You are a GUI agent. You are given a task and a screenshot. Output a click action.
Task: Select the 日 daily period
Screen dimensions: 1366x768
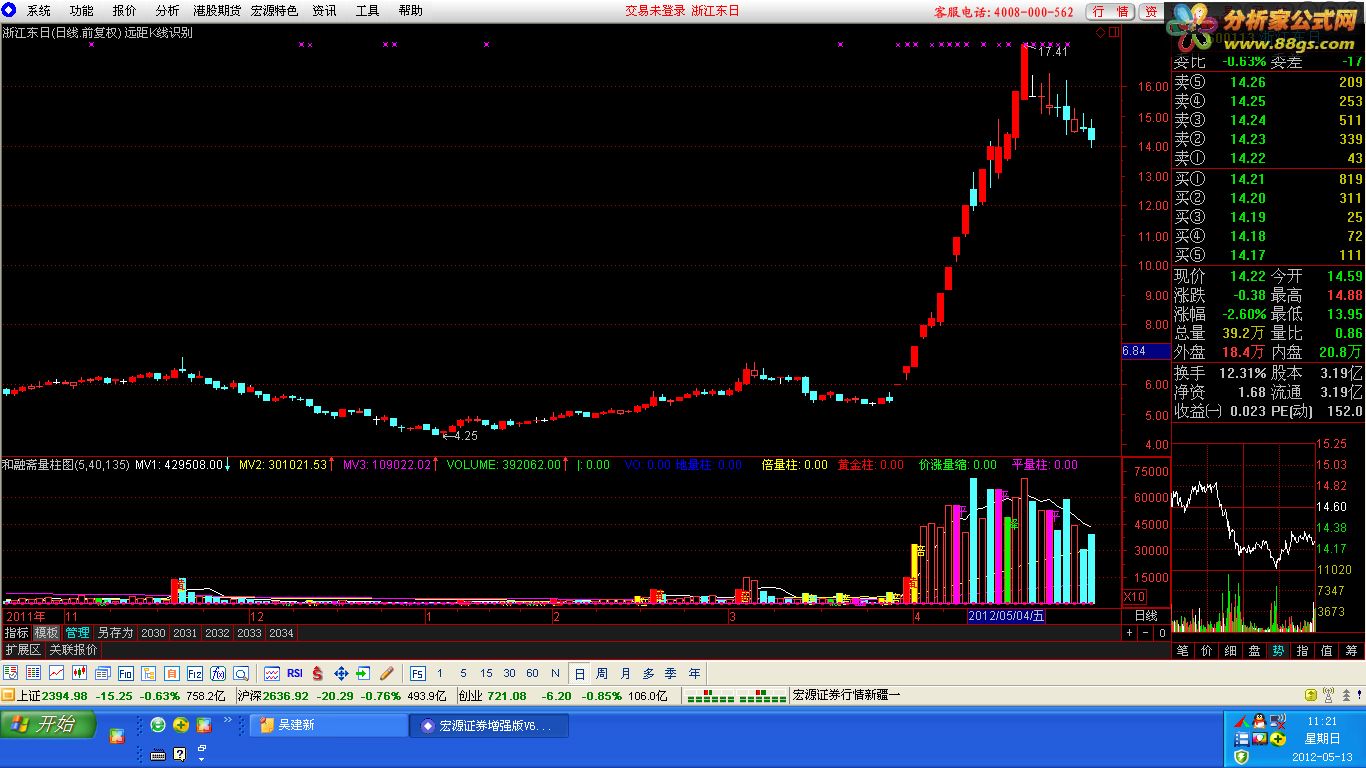click(579, 673)
